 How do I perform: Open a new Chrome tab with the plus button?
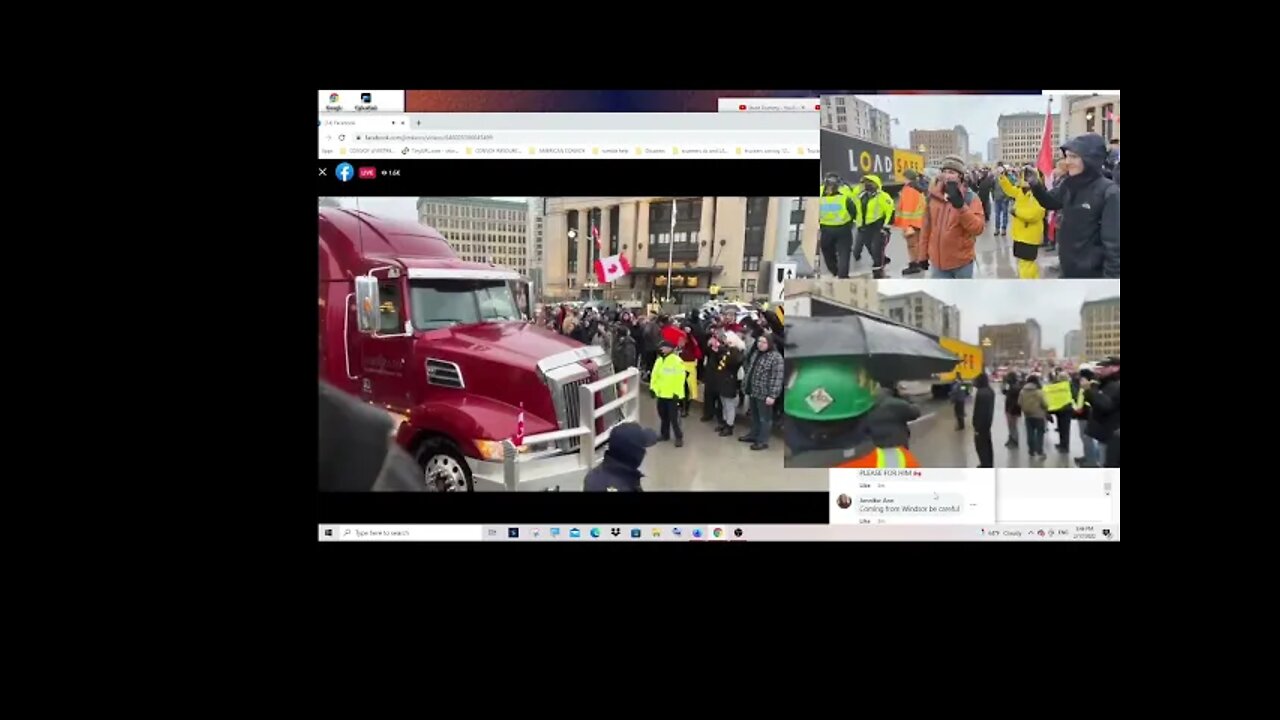418,123
